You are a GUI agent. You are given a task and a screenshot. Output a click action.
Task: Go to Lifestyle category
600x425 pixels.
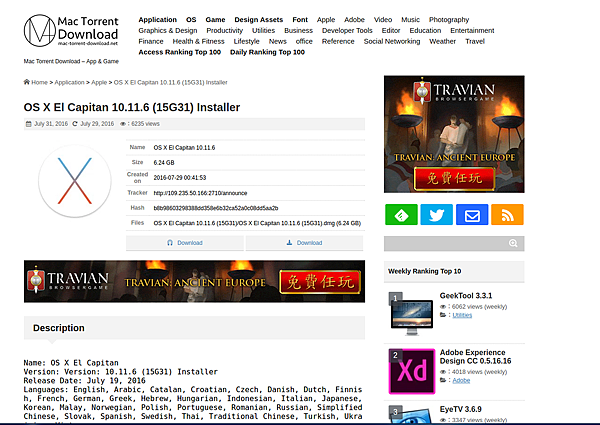[x=246, y=41]
